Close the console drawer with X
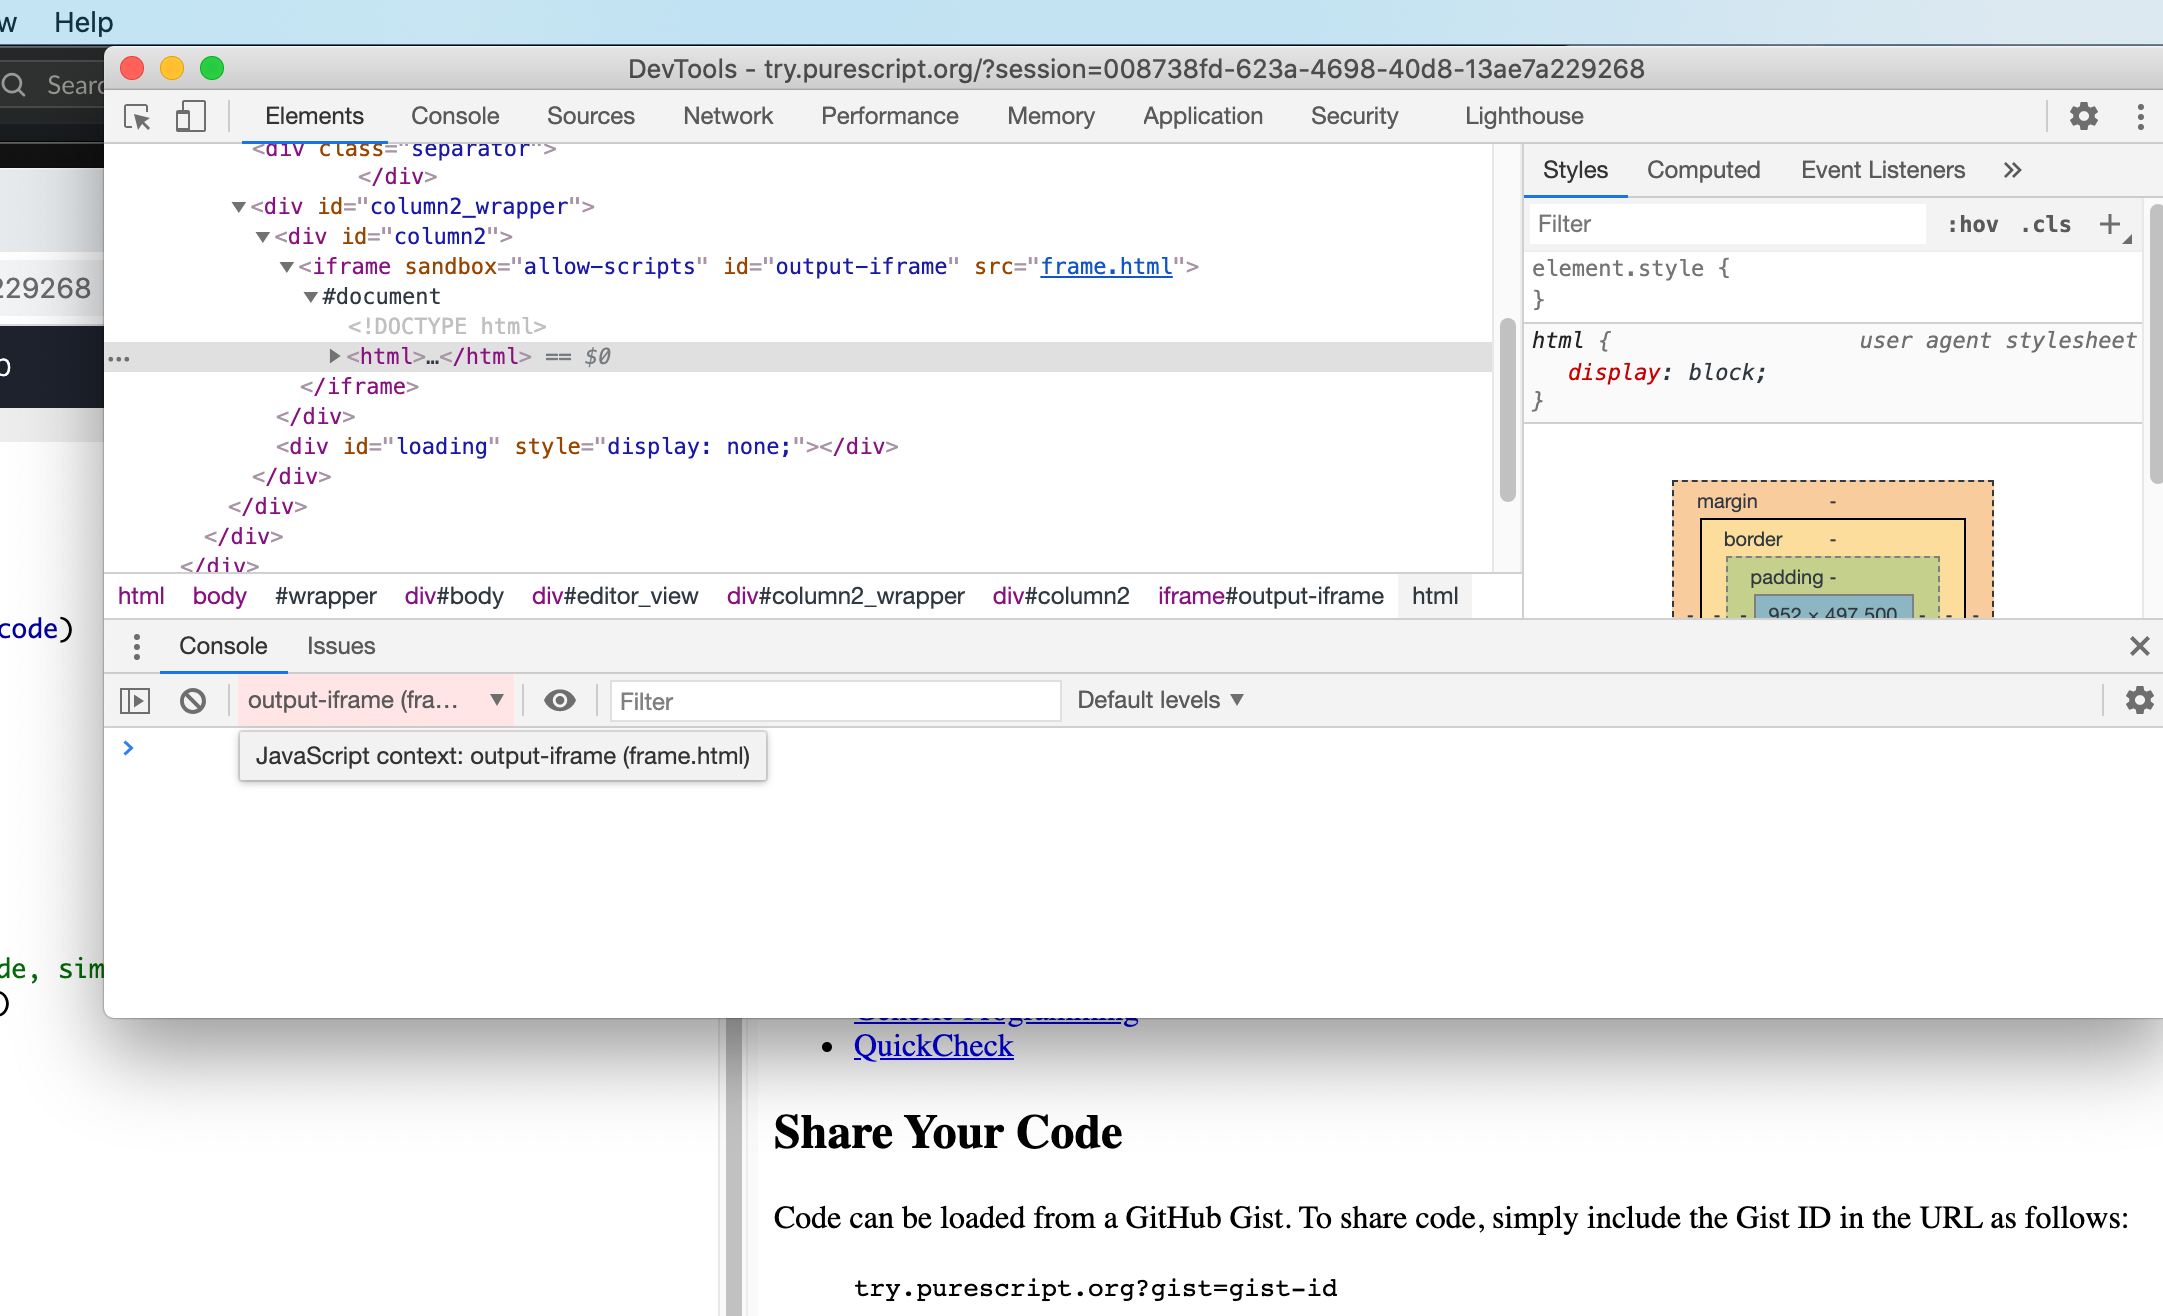The image size is (2163, 1316). click(x=2139, y=646)
